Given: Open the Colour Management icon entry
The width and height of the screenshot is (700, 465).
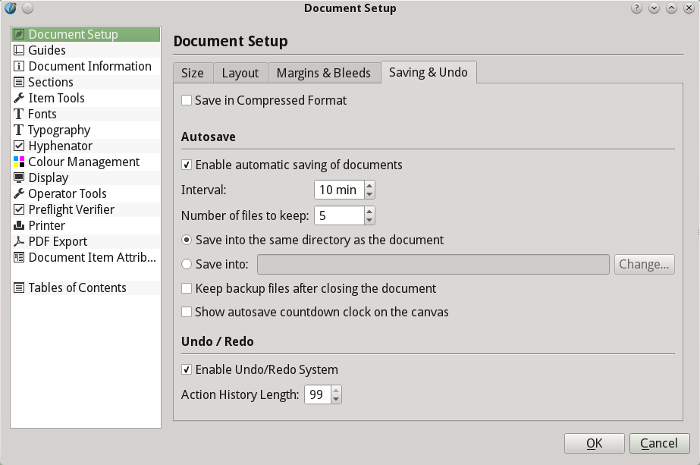Looking at the screenshot, I should [x=19, y=162].
